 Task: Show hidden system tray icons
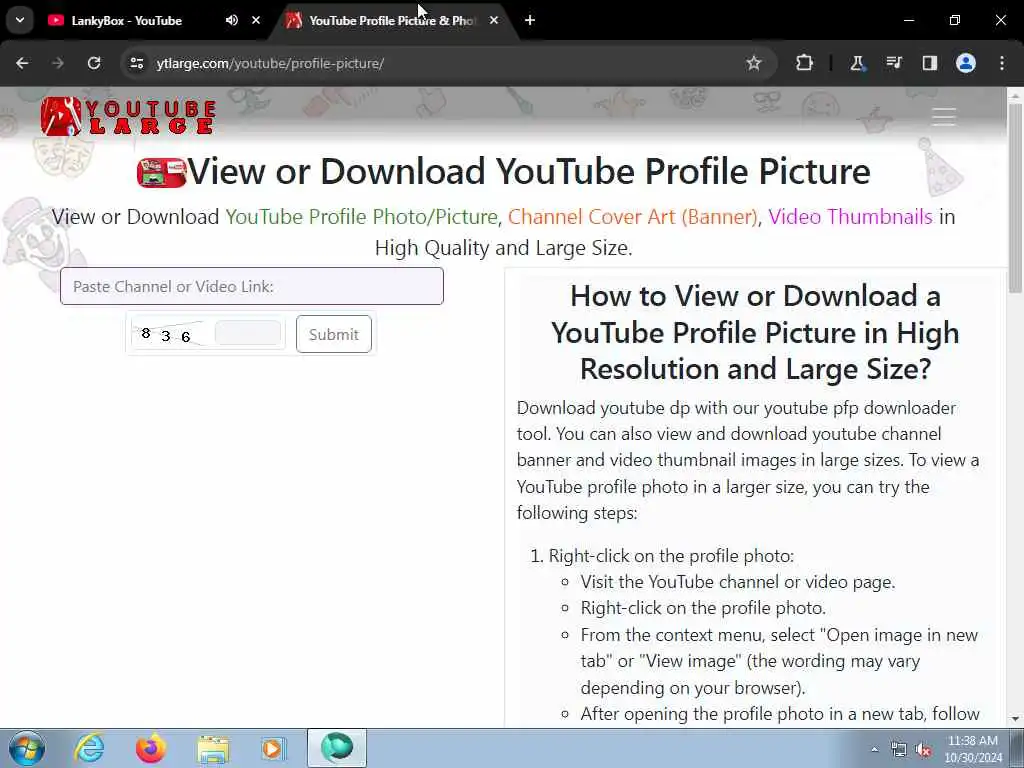pos(874,749)
